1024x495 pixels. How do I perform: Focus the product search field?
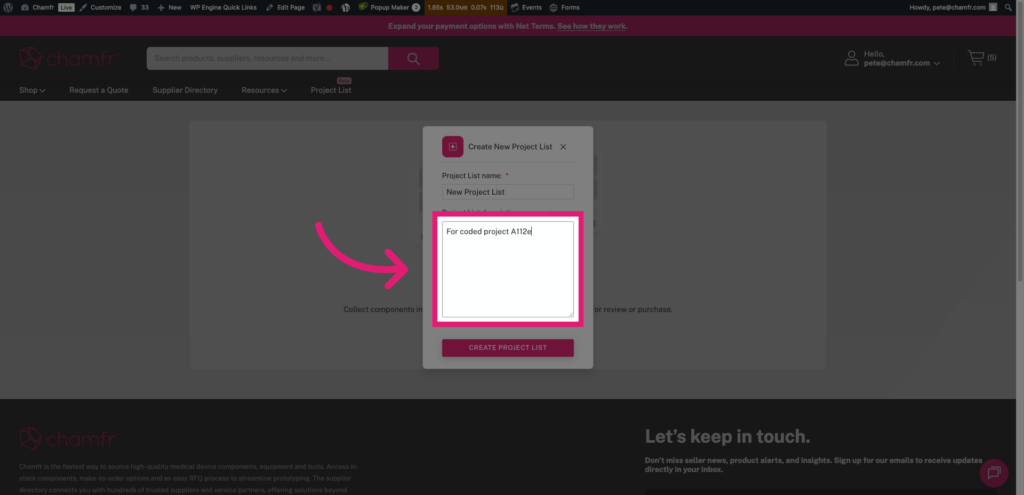pyautogui.click(x=267, y=58)
